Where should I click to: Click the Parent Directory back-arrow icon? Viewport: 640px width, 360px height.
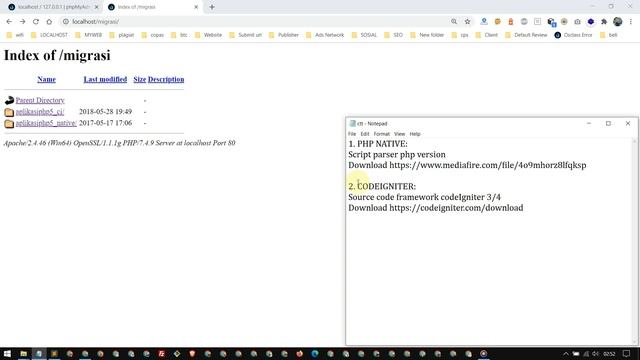click(x=9, y=100)
